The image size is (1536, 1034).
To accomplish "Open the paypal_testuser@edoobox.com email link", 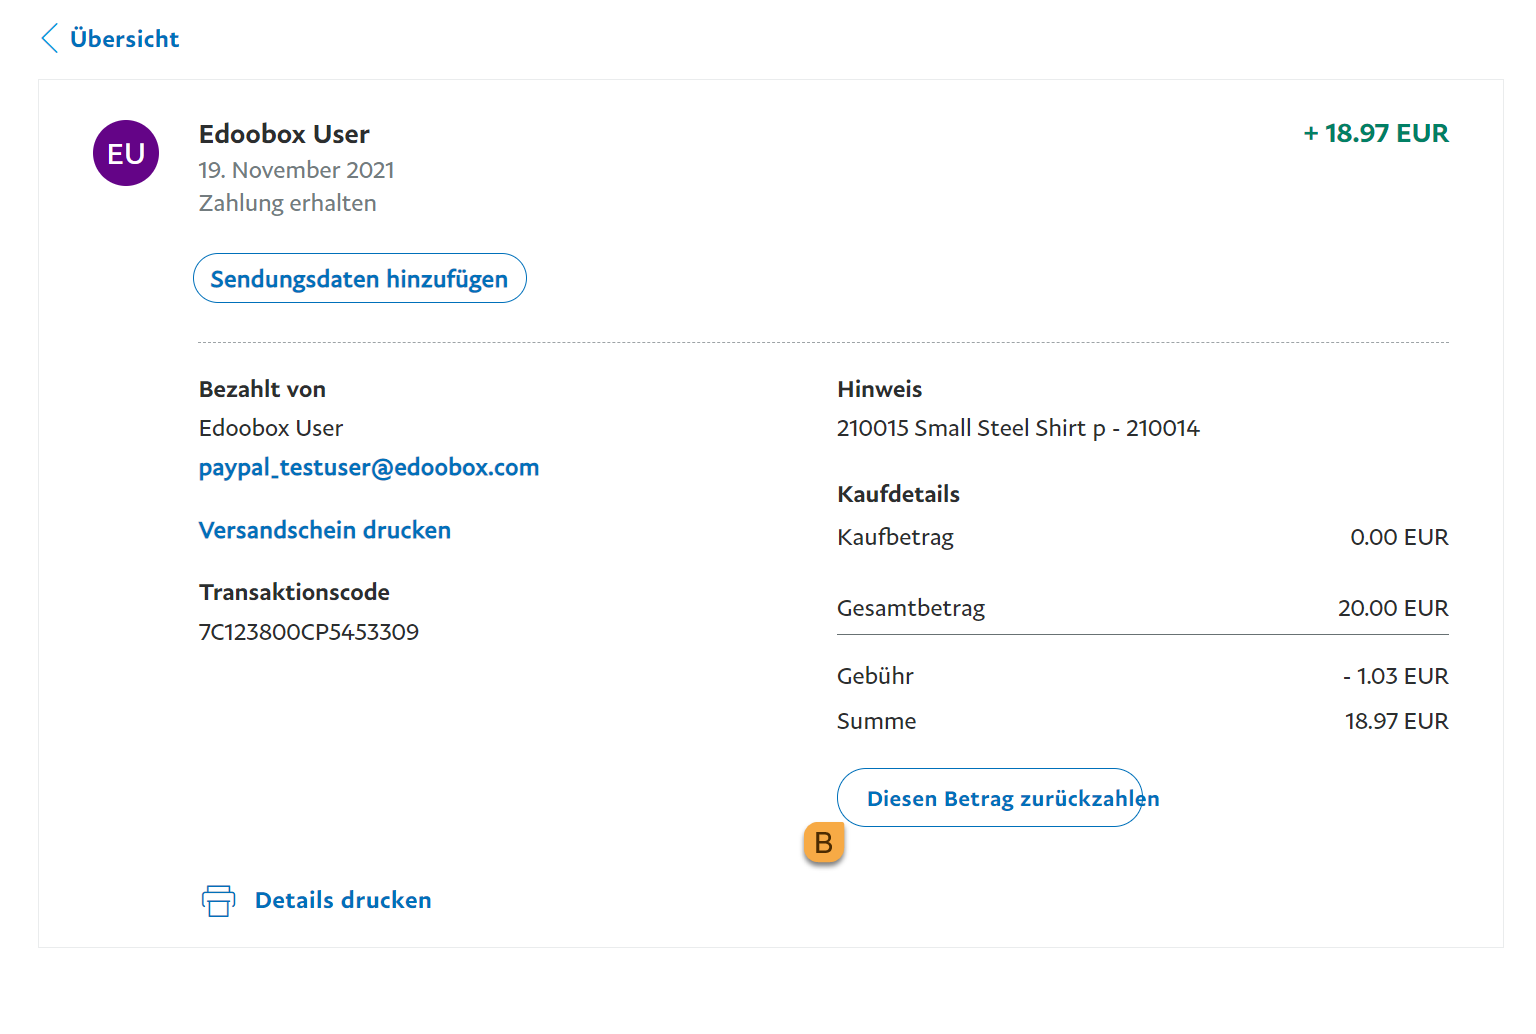I will coord(368,468).
